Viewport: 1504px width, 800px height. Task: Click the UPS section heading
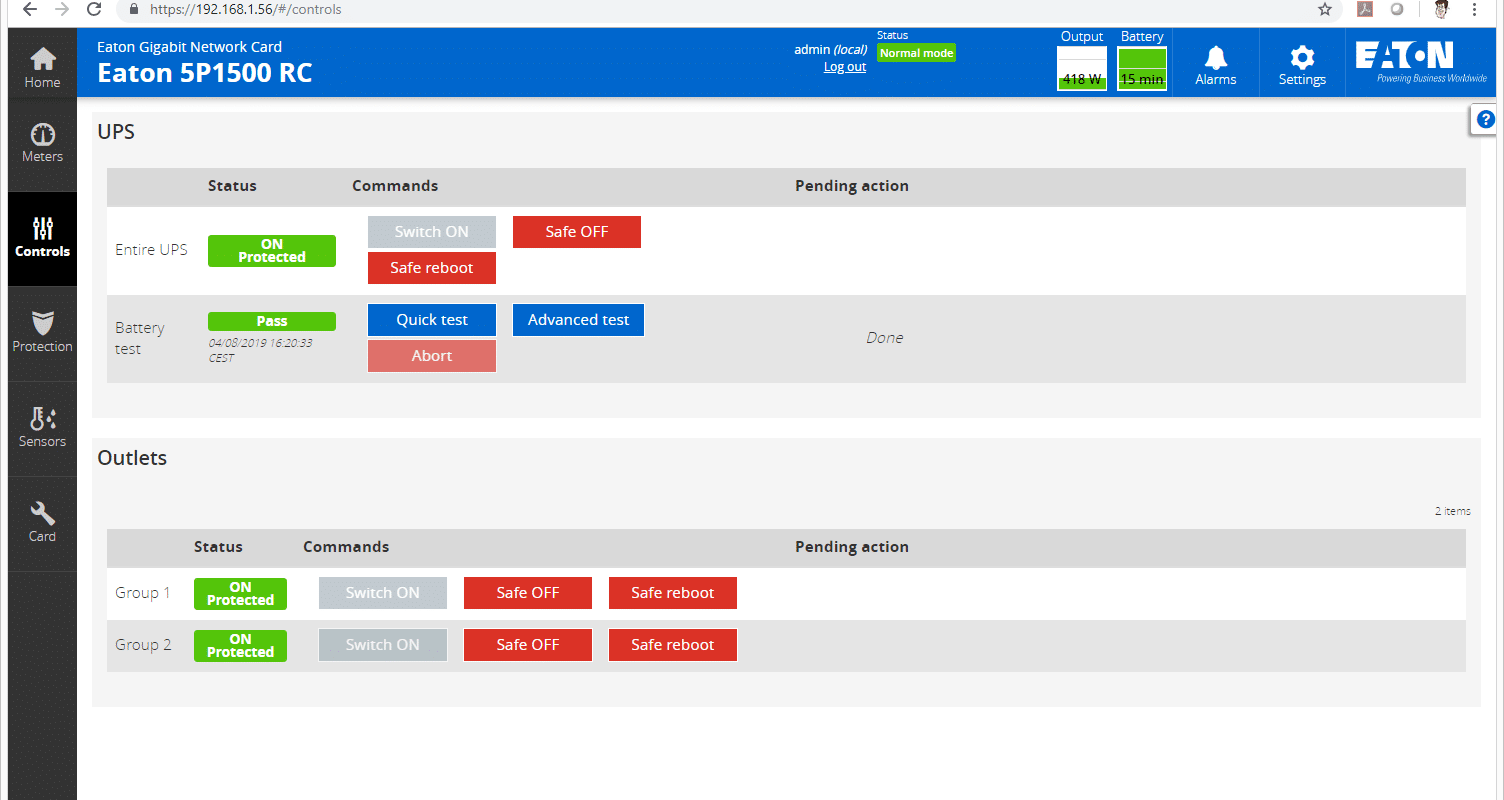point(116,131)
